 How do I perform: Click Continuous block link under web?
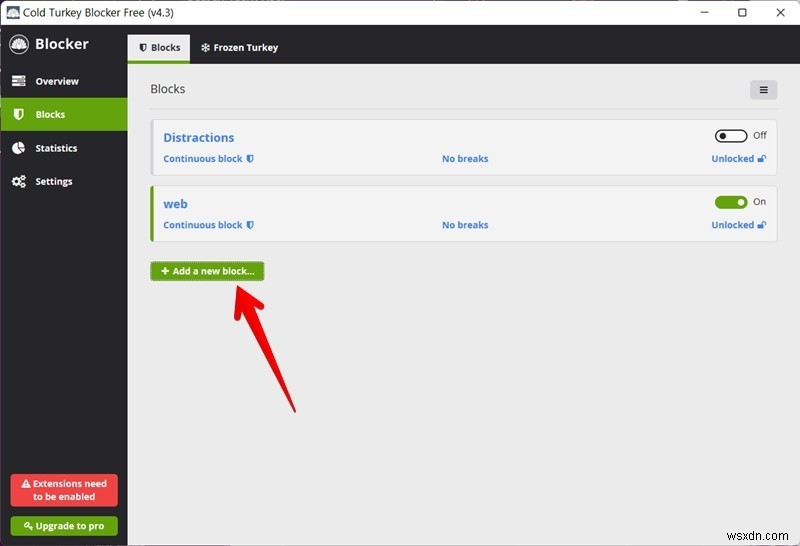[x=203, y=225]
